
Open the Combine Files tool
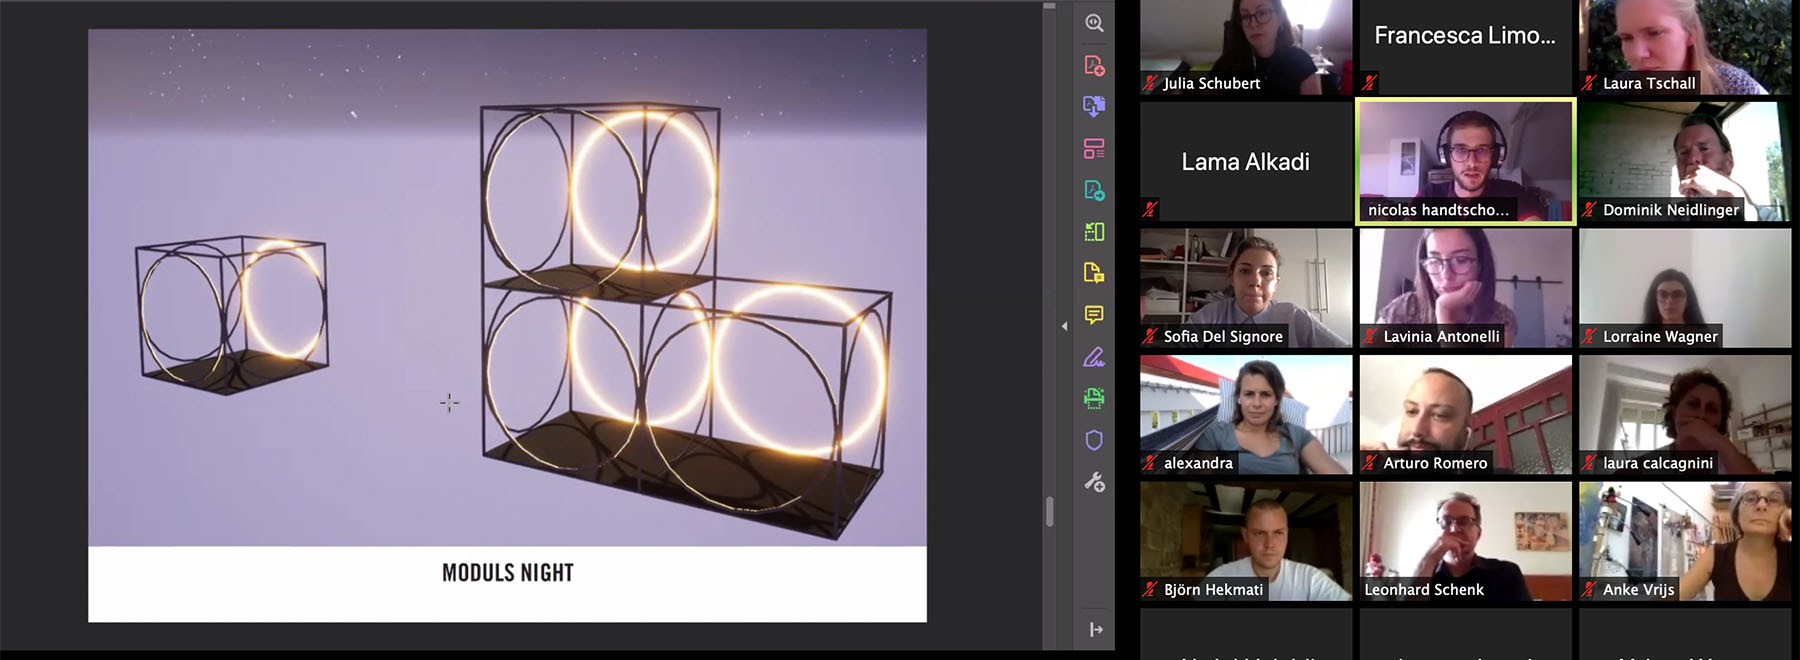point(1094,107)
